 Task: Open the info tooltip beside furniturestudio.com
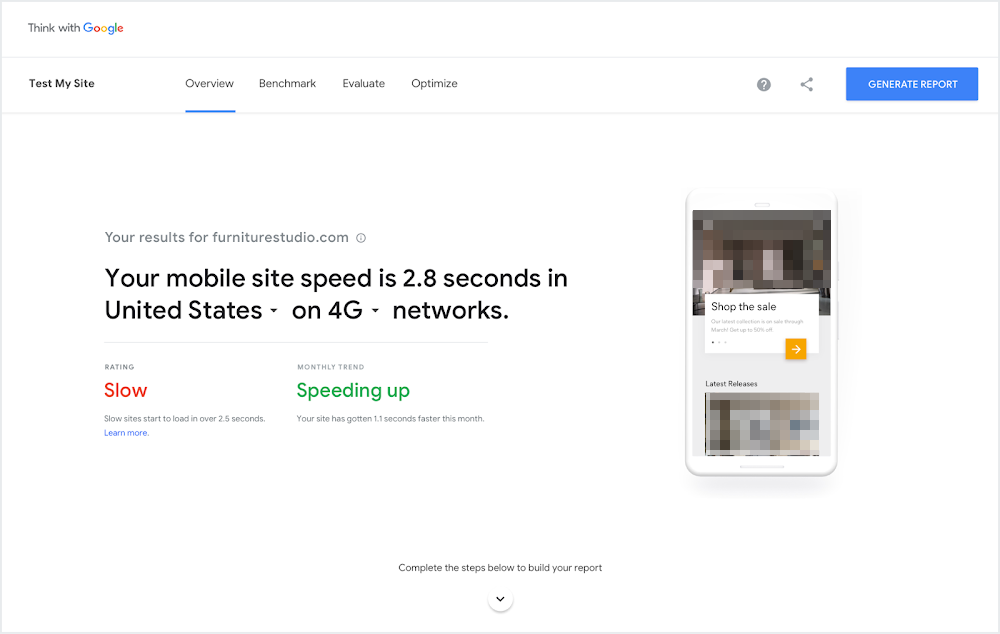coord(361,237)
